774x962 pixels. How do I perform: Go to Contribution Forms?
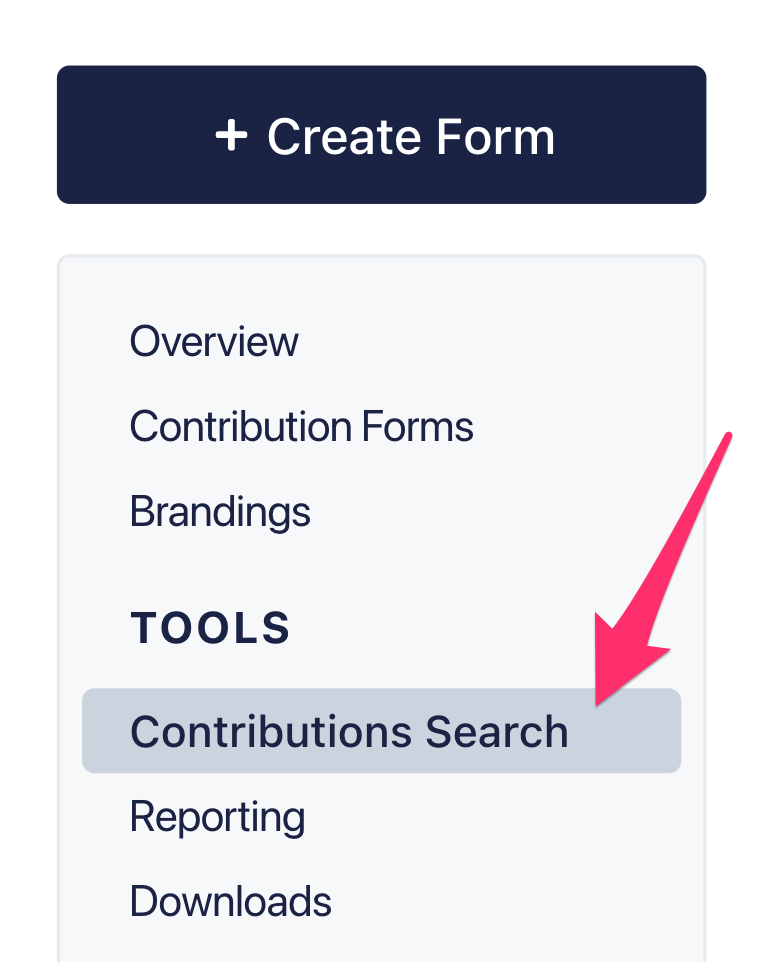coord(301,427)
